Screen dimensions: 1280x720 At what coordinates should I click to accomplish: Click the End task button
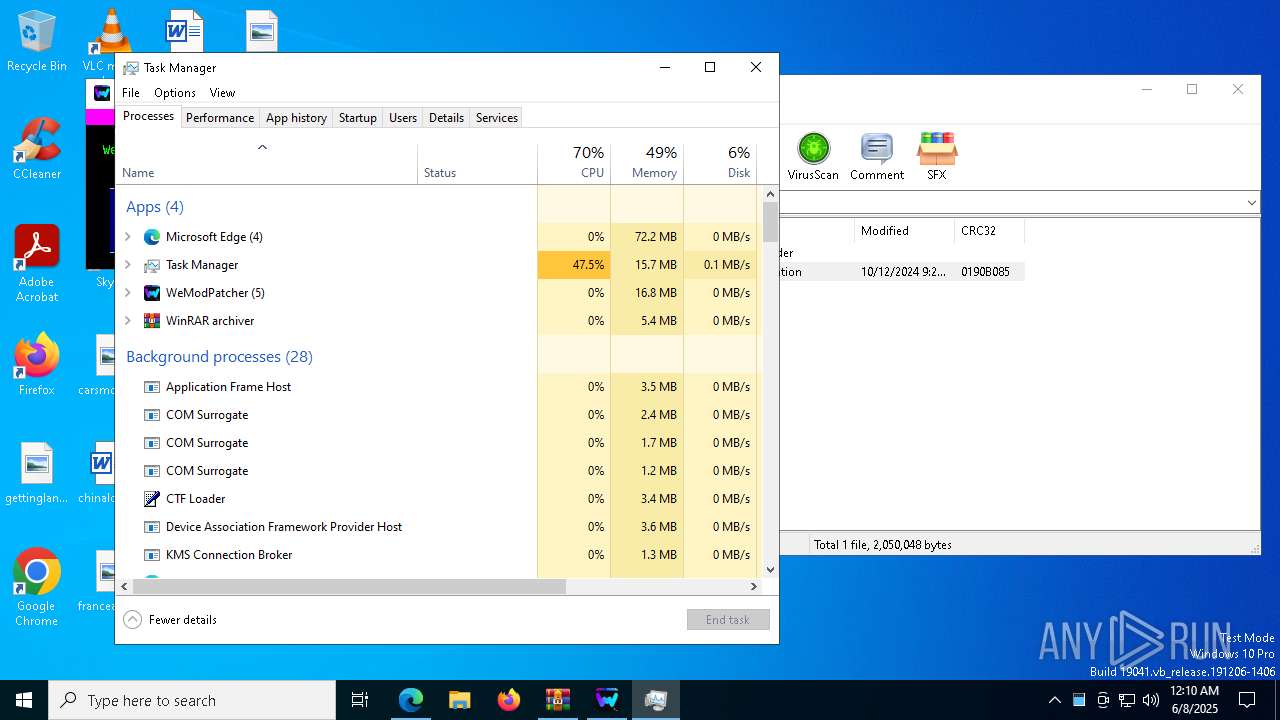[x=728, y=620]
